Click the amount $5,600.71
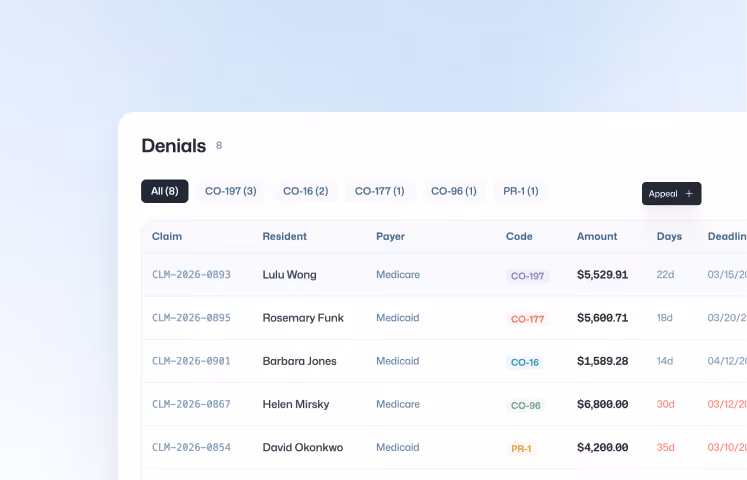 coord(602,318)
